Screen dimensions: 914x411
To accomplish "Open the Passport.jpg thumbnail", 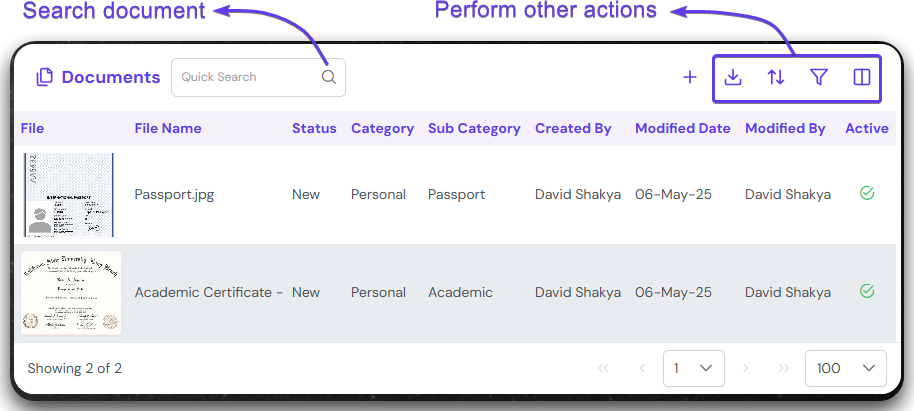I will click(69, 194).
